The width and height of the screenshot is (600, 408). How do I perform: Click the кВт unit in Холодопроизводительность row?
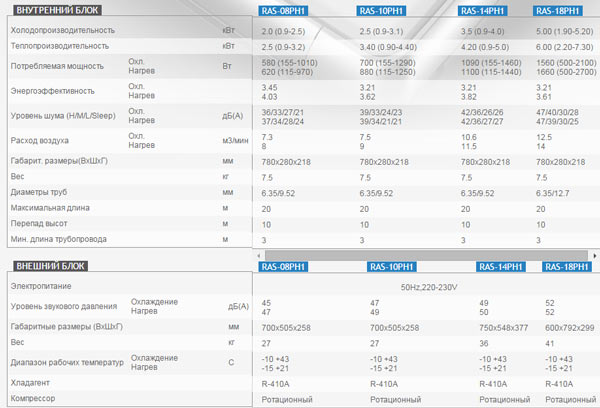pos(228,30)
